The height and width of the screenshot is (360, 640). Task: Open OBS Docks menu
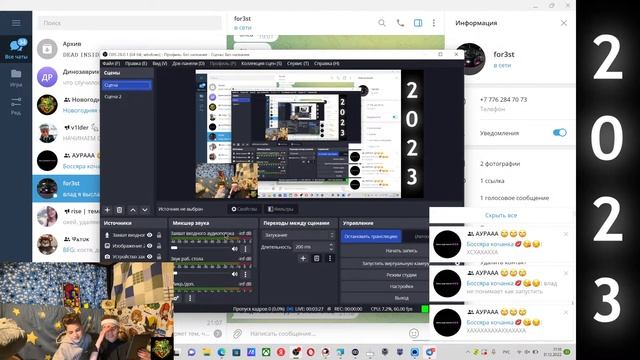(188, 64)
